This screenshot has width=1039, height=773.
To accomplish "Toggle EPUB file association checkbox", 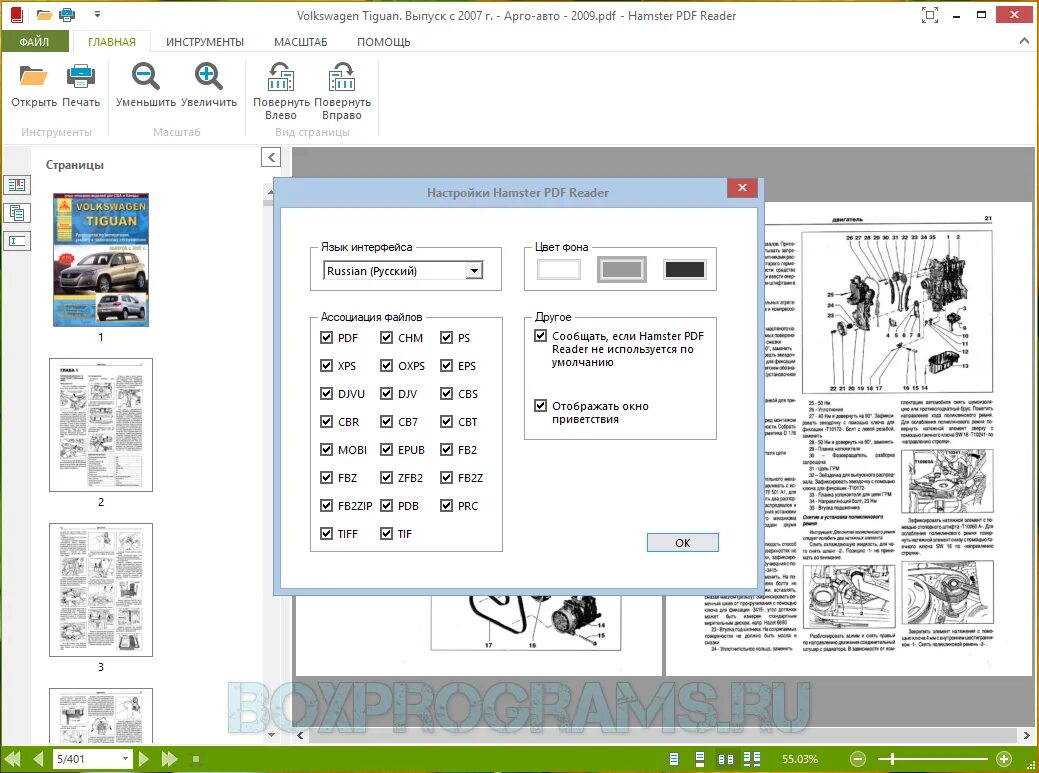I will point(386,449).
